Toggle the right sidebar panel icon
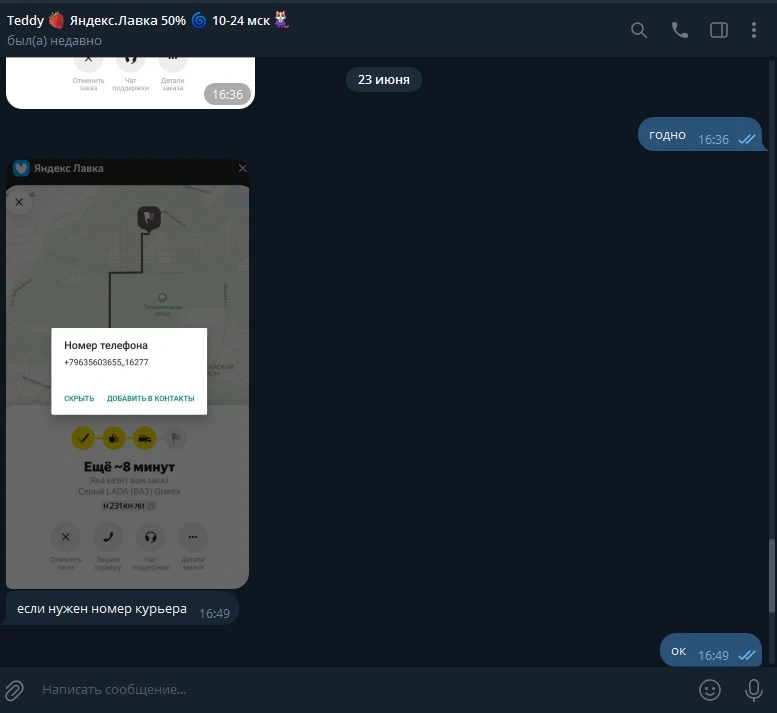The height and width of the screenshot is (713, 777). point(719,30)
